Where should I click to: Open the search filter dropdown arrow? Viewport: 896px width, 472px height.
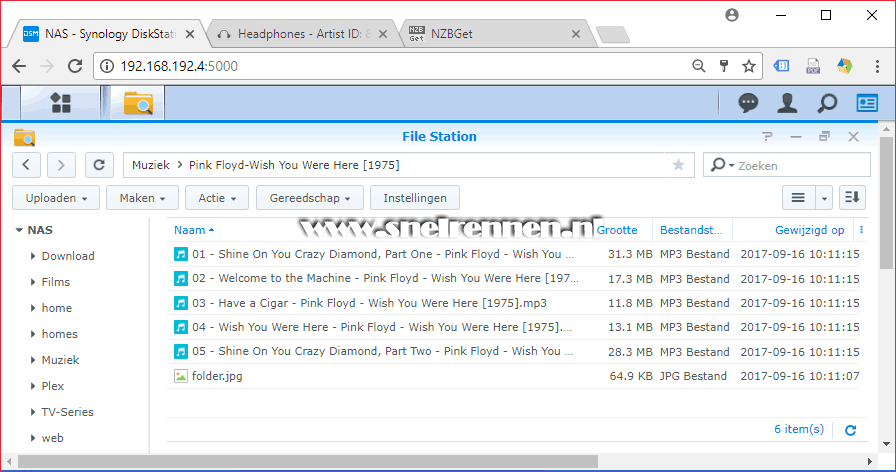pyautogui.click(x=732, y=166)
